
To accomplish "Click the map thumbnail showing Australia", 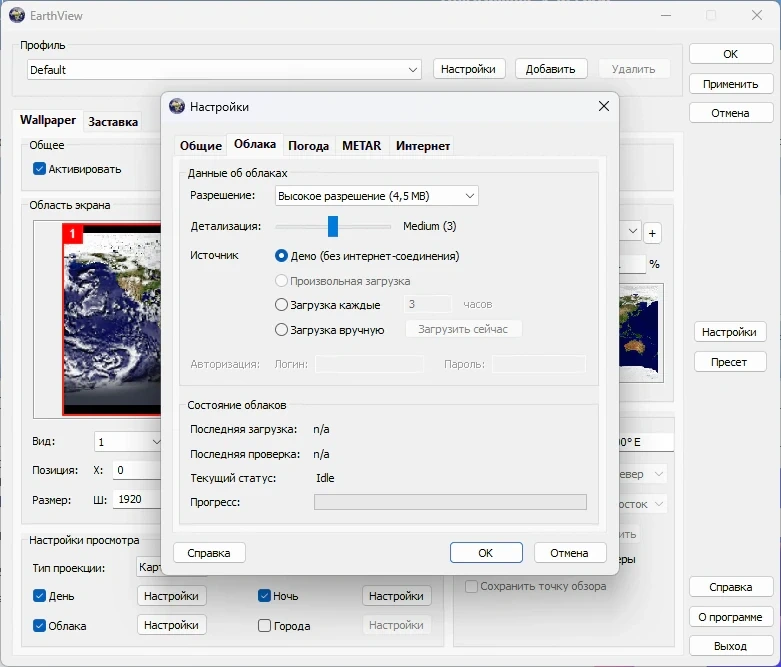I will [x=641, y=333].
